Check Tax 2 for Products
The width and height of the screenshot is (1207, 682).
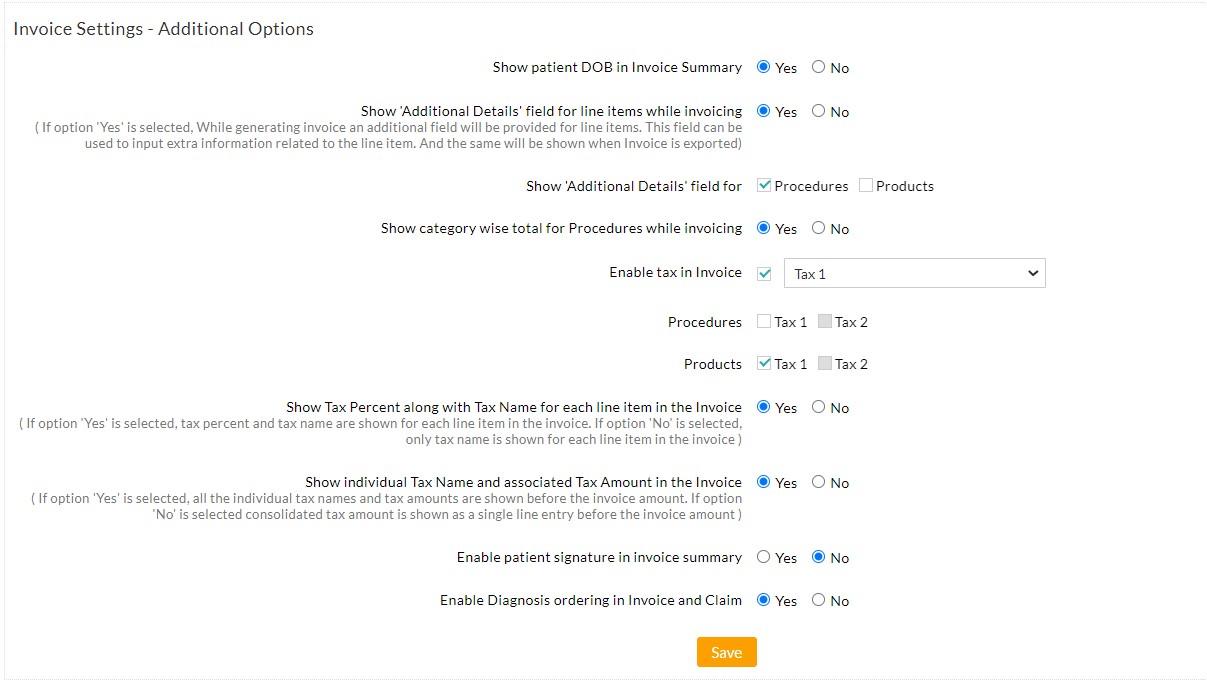[827, 363]
